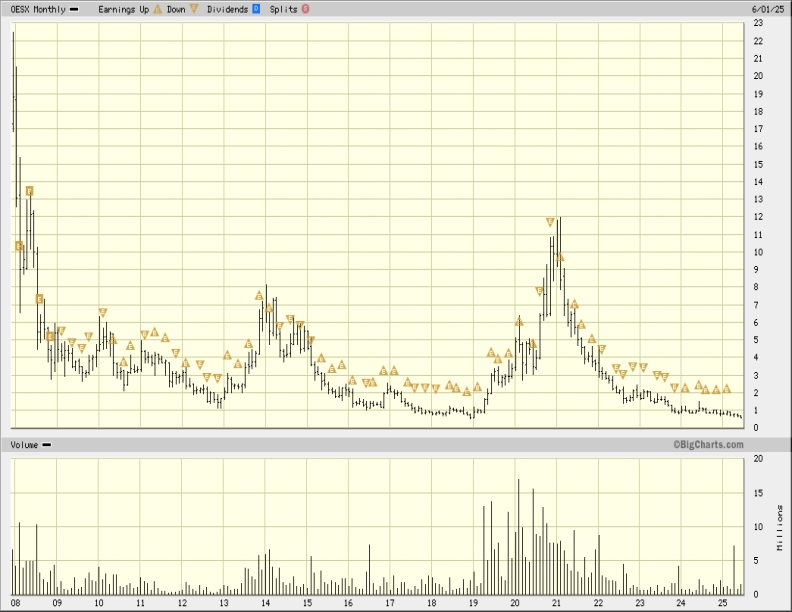Click the Volume panel label

(24, 445)
